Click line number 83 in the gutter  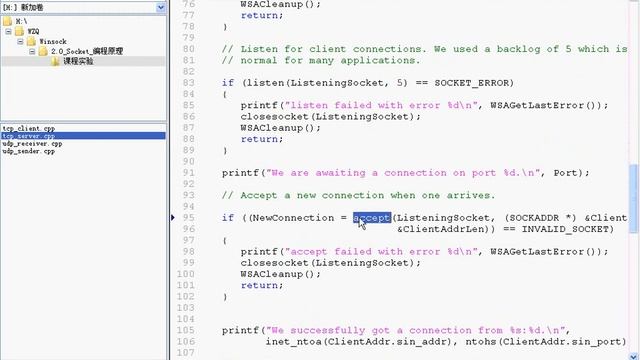click(189, 83)
